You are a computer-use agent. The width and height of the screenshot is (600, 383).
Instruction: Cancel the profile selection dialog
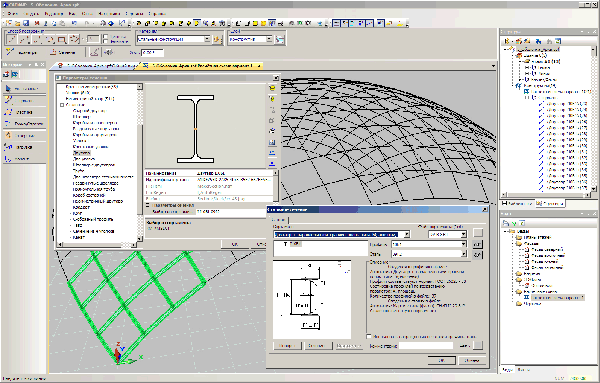tap(472, 360)
